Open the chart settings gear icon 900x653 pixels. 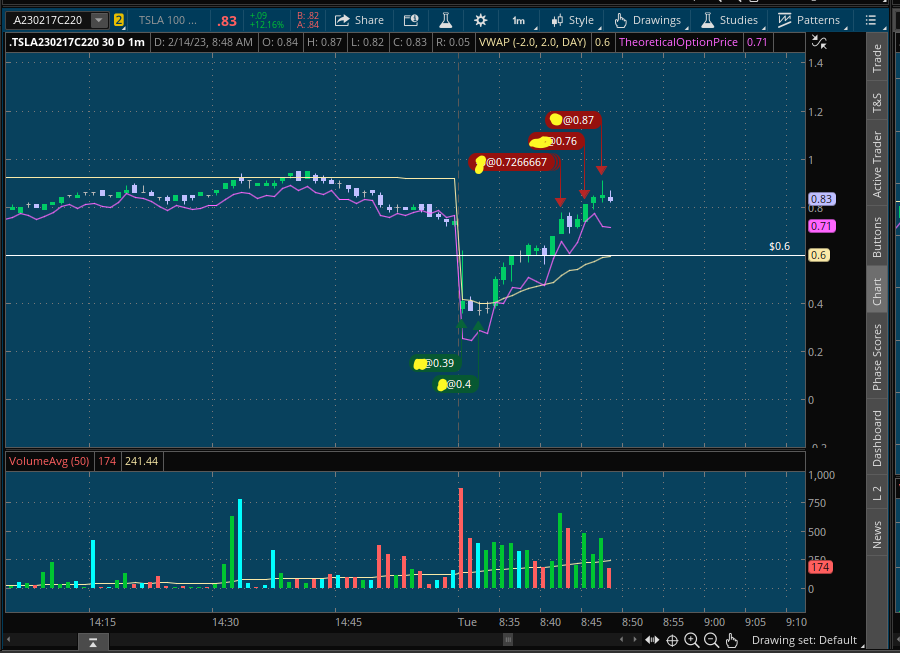coord(480,19)
